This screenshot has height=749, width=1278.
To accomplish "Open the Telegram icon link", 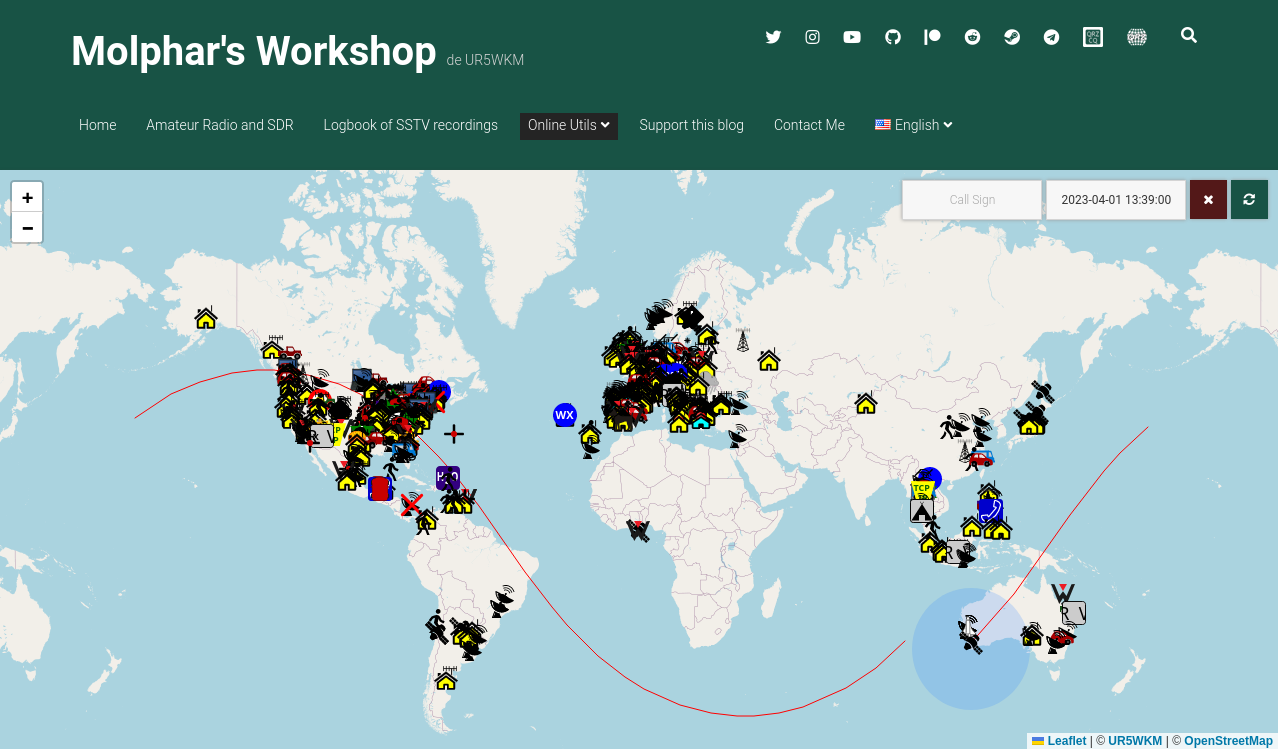I will (x=1051, y=37).
